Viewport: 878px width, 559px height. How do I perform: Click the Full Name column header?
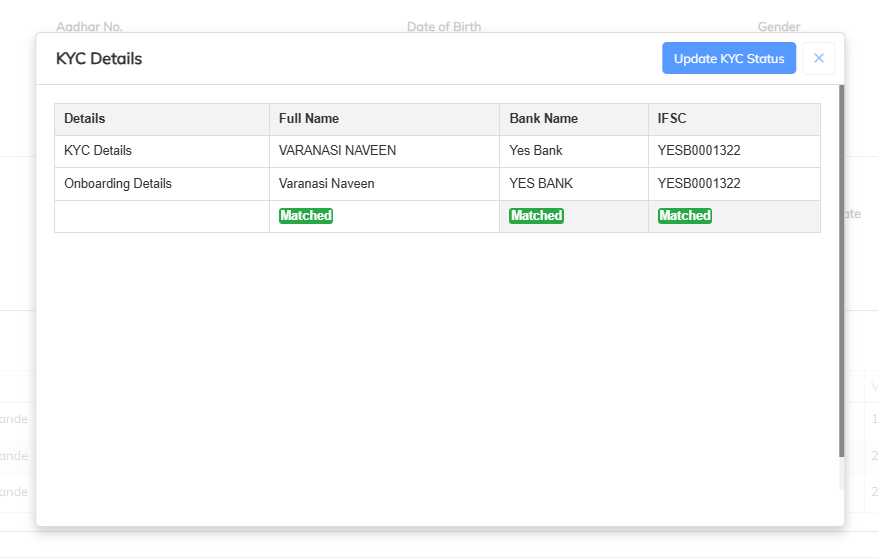point(309,118)
